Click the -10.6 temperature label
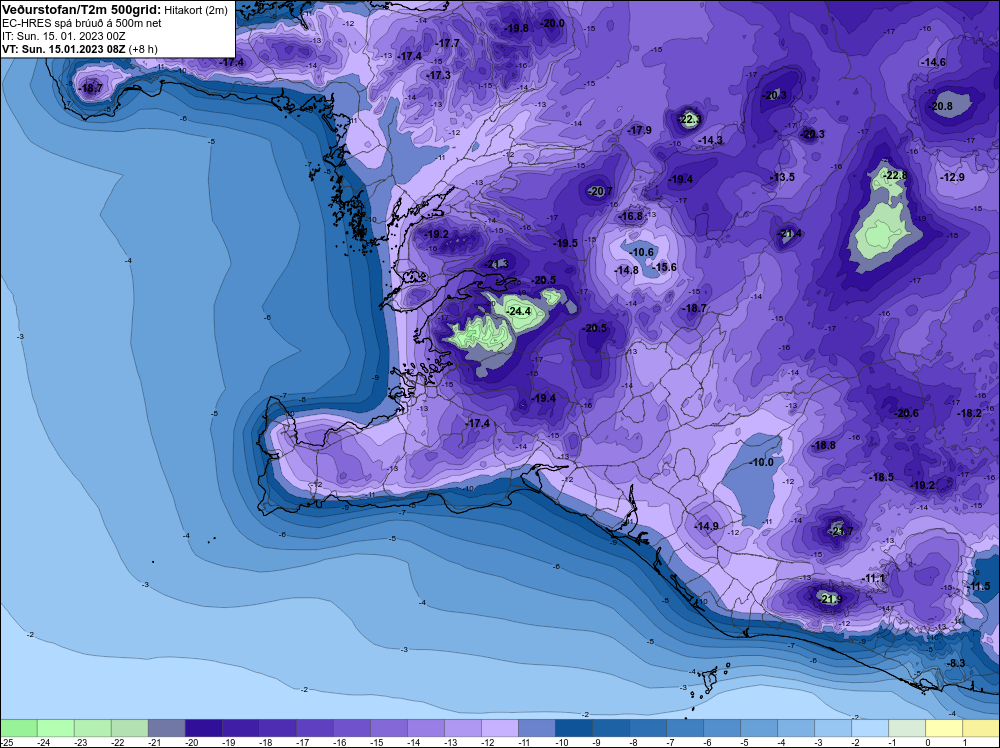This screenshot has height=748, width=1000. pos(642,252)
